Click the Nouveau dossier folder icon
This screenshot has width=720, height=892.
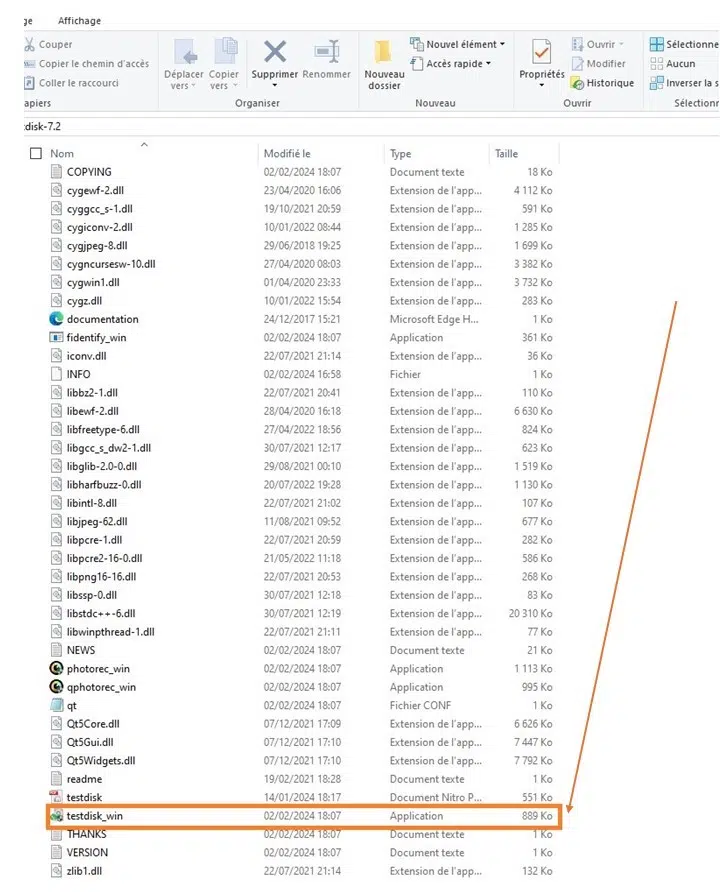pyautogui.click(x=383, y=52)
